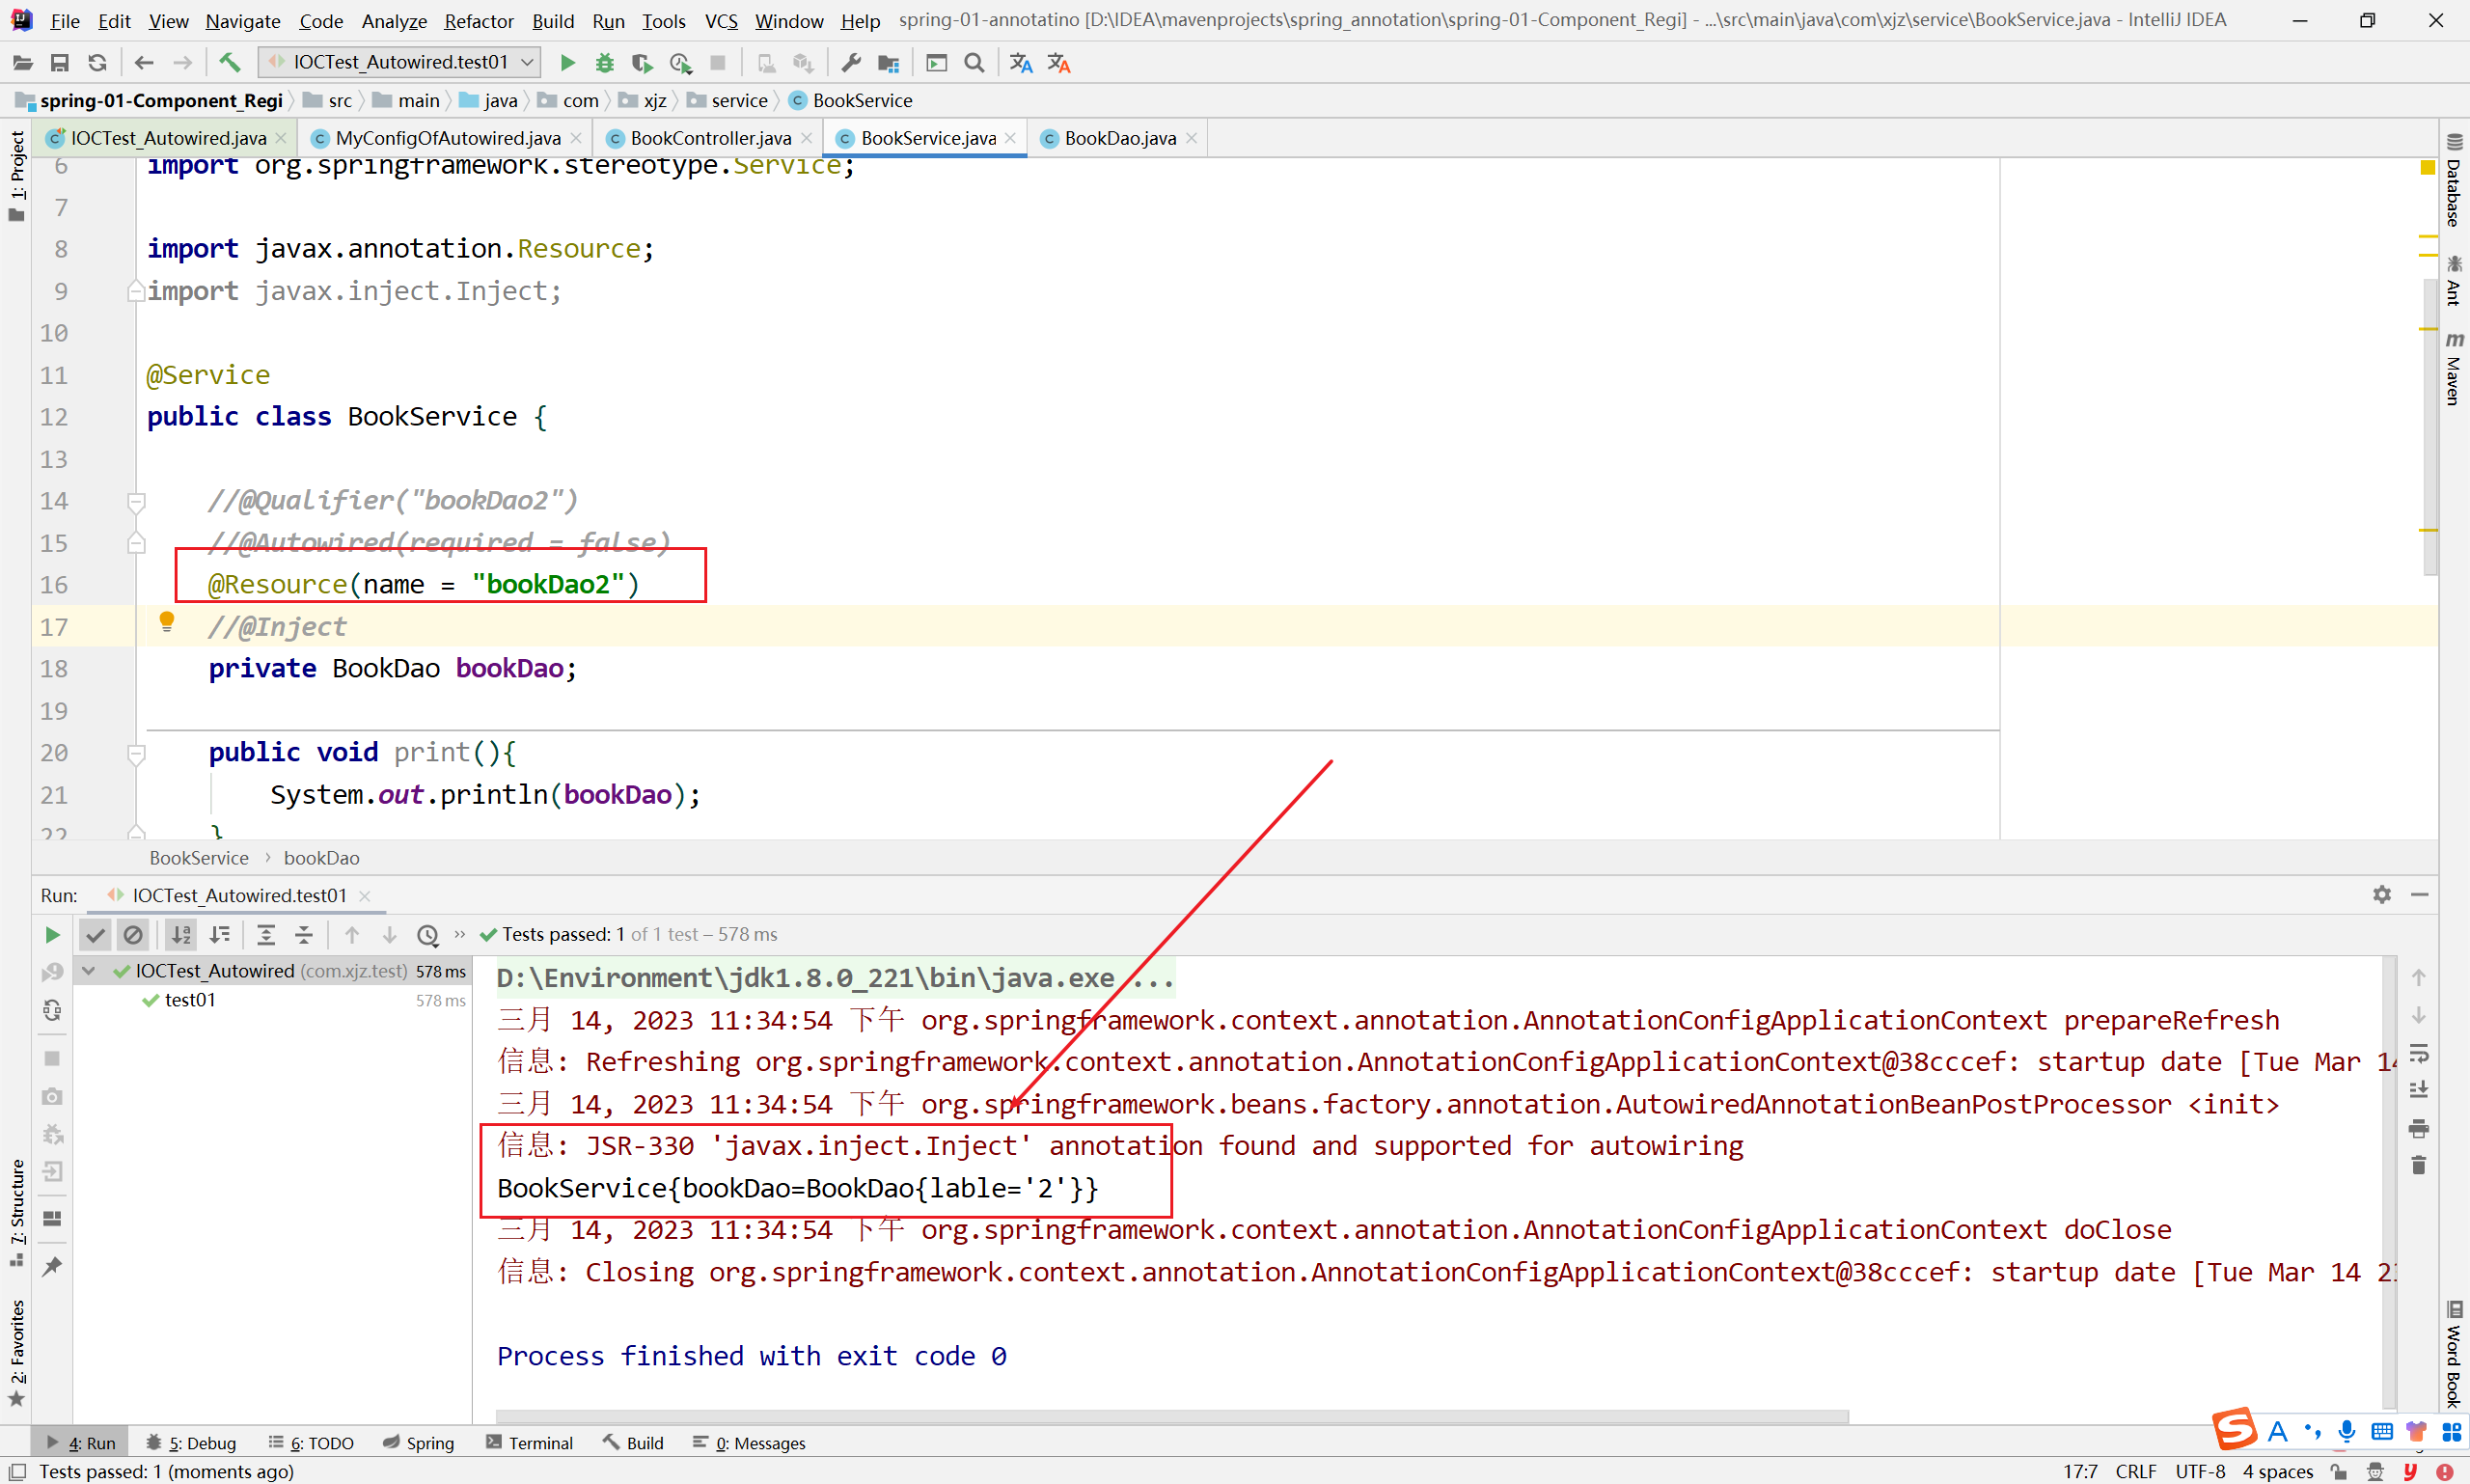Open the Terminal tool window
2470x1484 pixels.
(x=529, y=1443)
